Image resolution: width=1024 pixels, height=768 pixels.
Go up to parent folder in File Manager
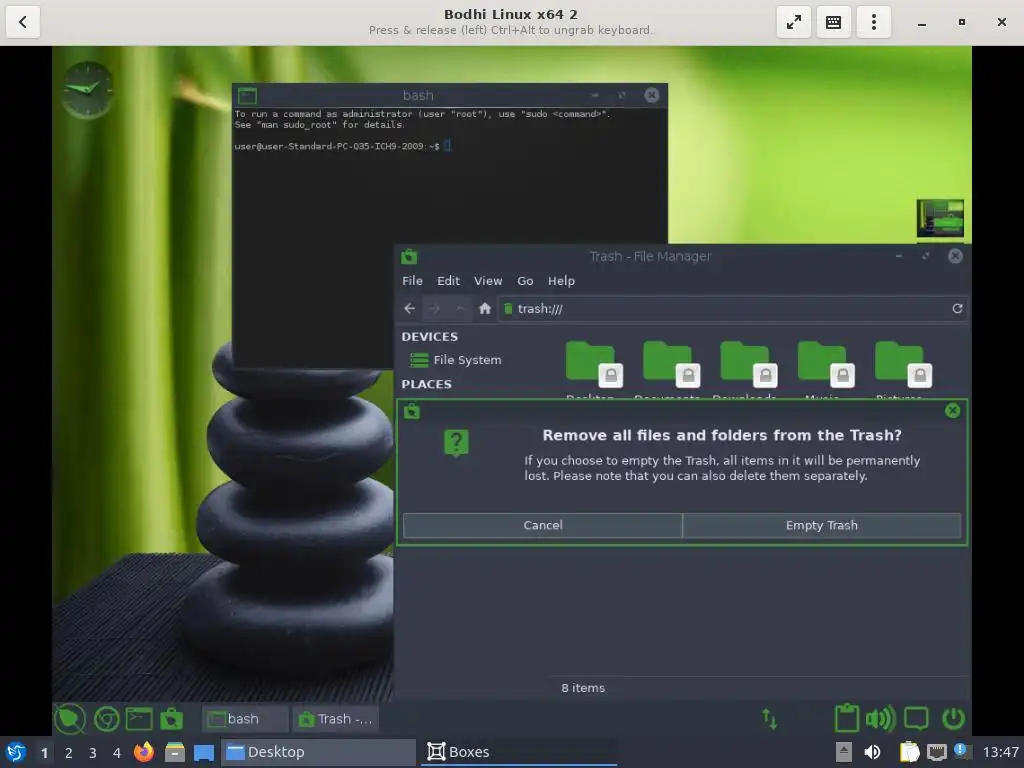click(460, 308)
